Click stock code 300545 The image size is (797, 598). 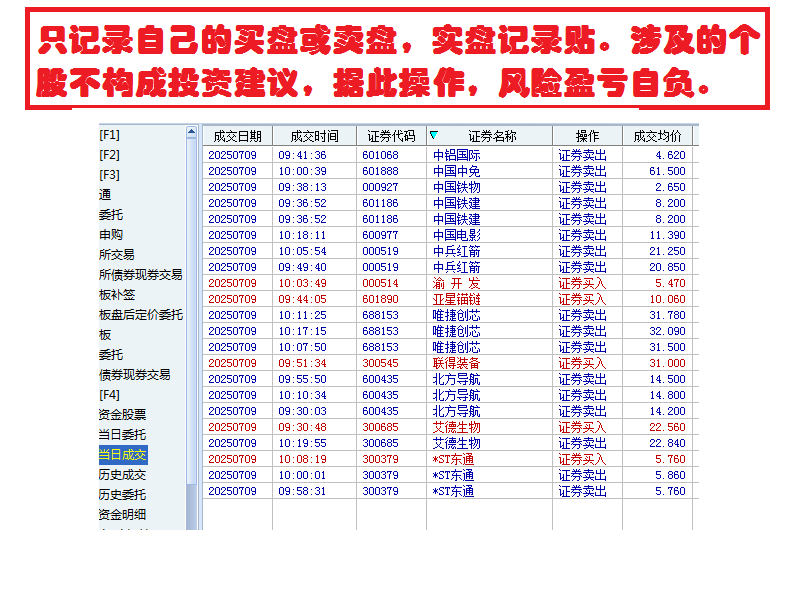point(380,363)
